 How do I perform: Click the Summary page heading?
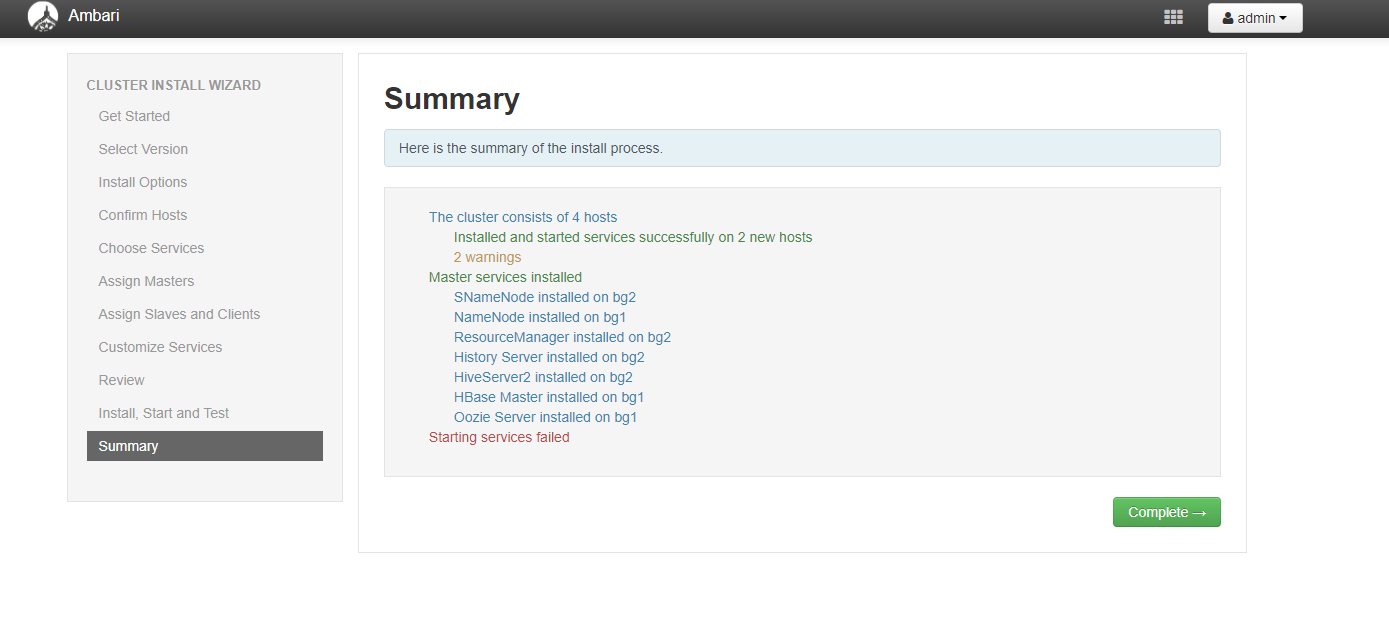[452, 99]
